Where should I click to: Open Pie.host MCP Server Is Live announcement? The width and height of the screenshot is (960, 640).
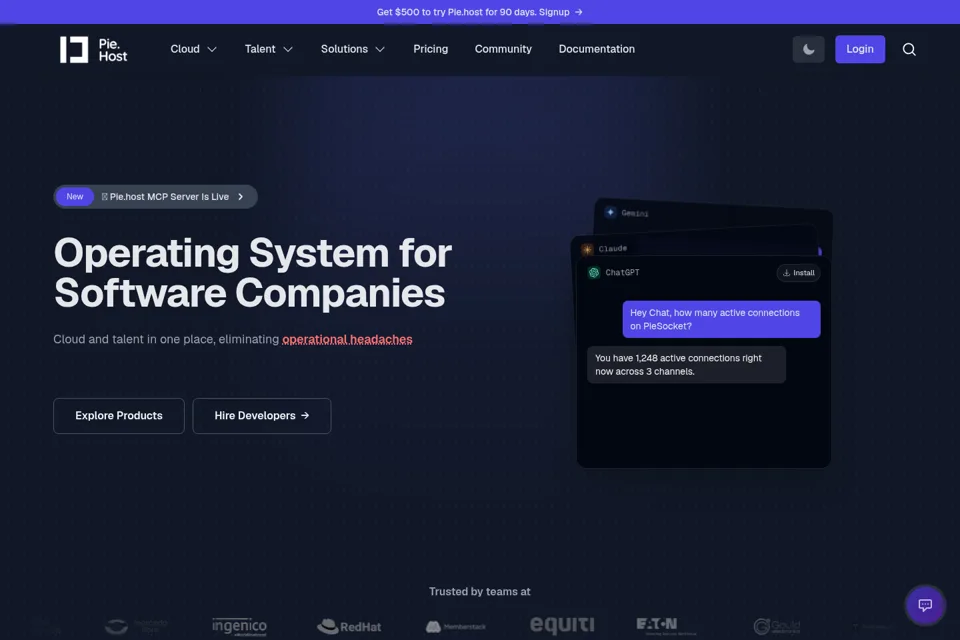click(156, 197)
